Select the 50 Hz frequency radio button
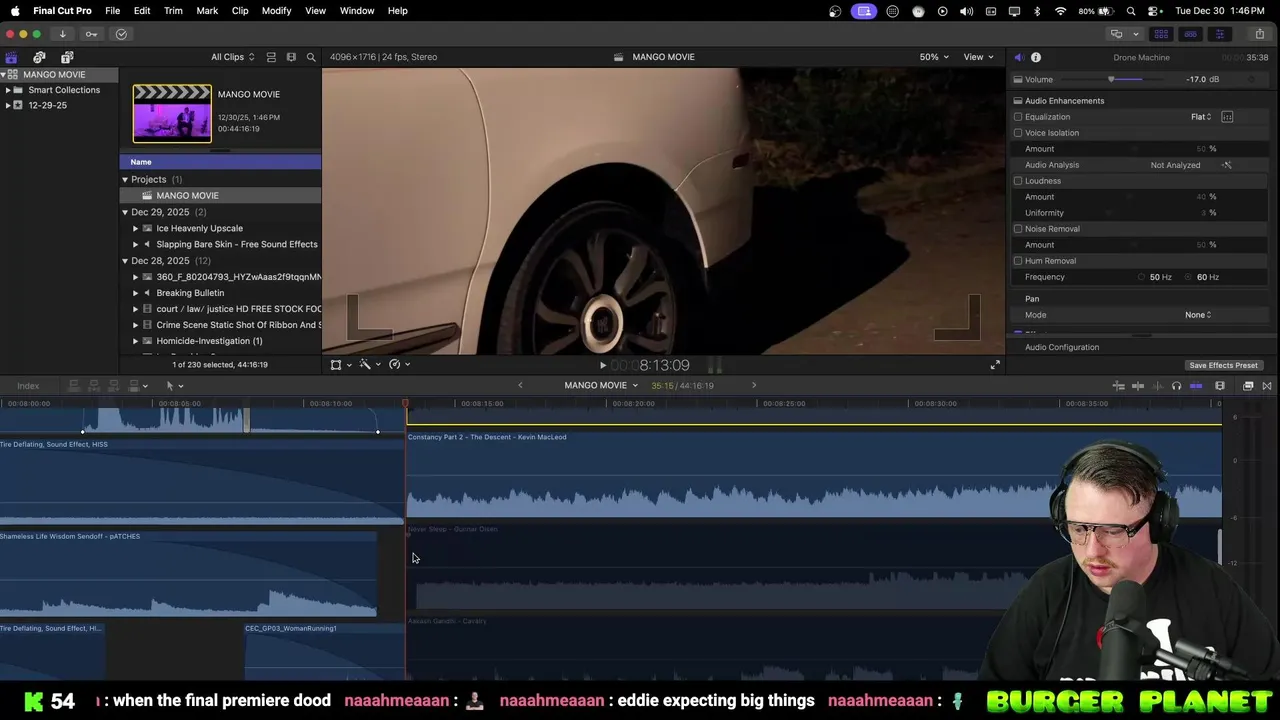 [1142, 277]
